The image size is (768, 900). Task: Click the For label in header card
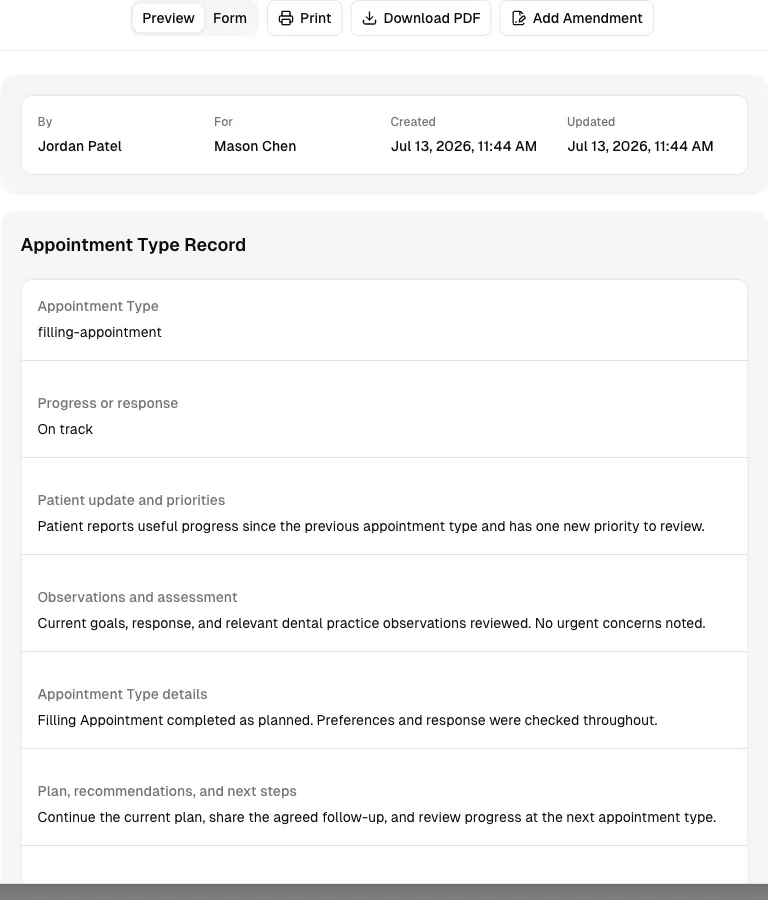click(x=223, y=122)
